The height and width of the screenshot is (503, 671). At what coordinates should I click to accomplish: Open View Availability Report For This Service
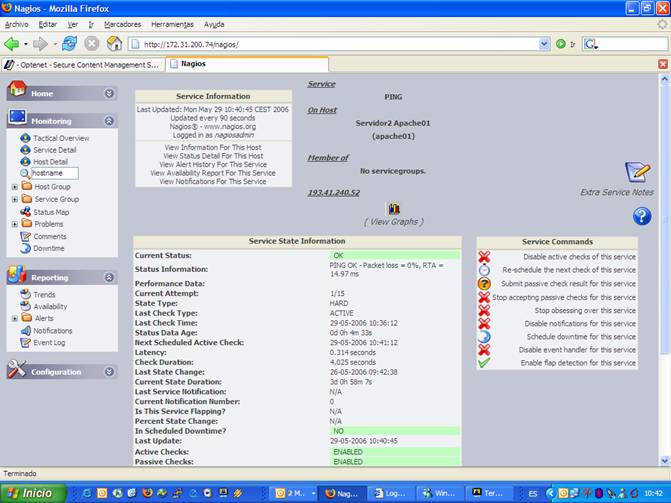coord(213,173)
